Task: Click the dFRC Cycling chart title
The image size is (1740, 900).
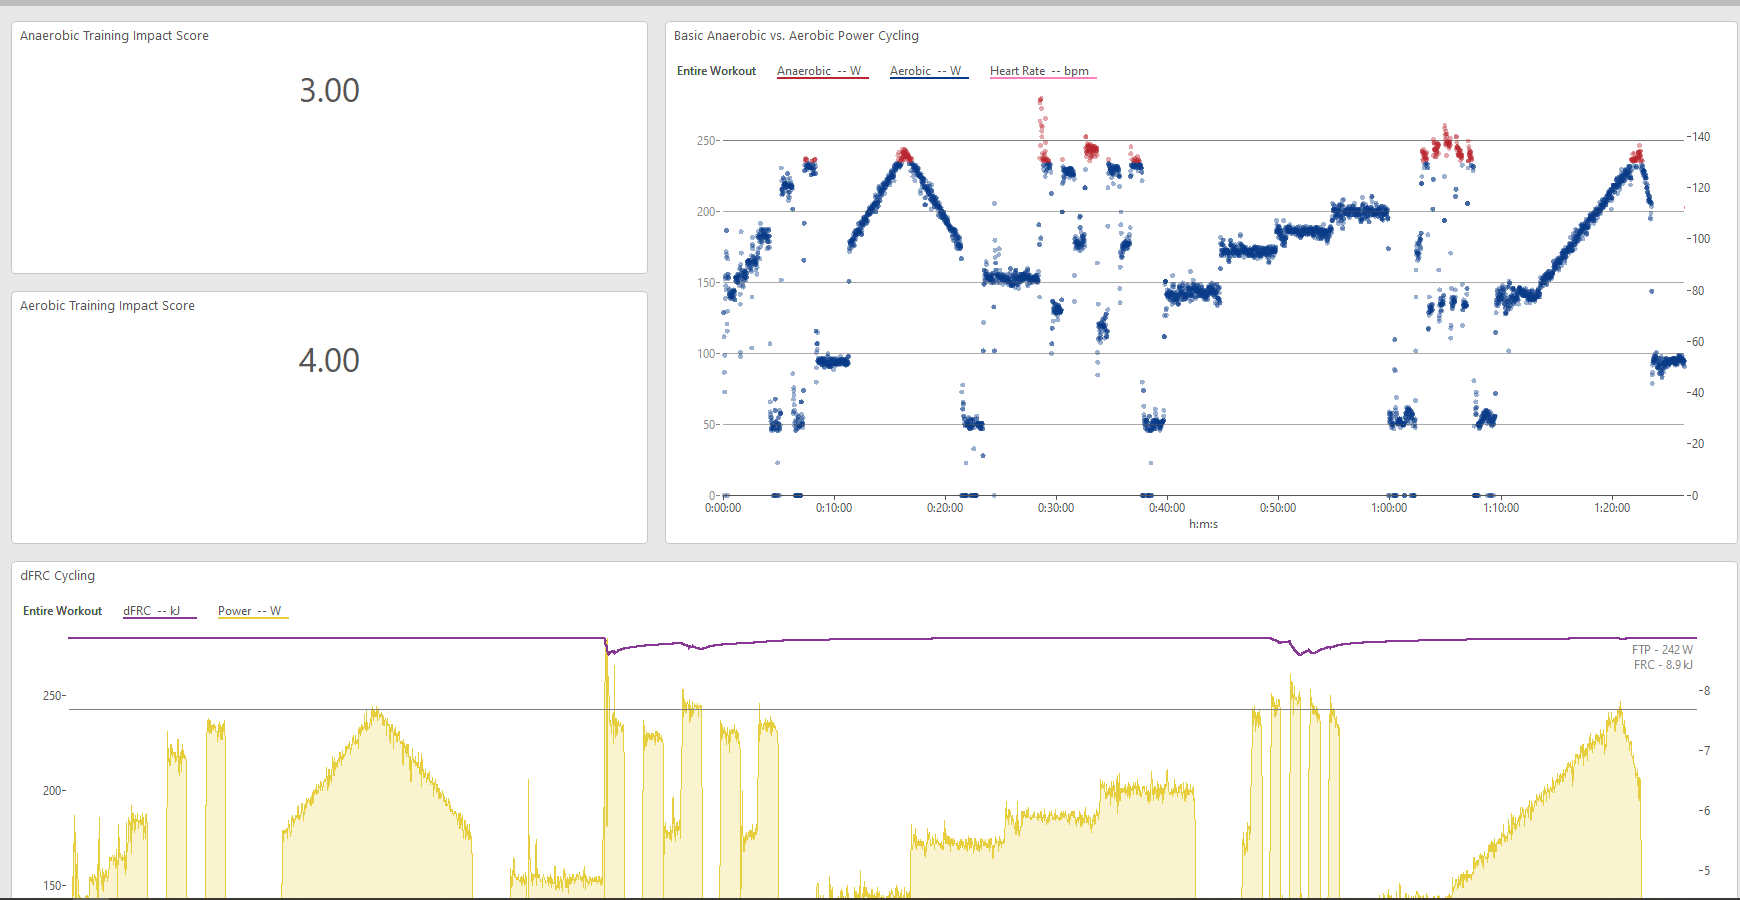Action: coord(58,576)
